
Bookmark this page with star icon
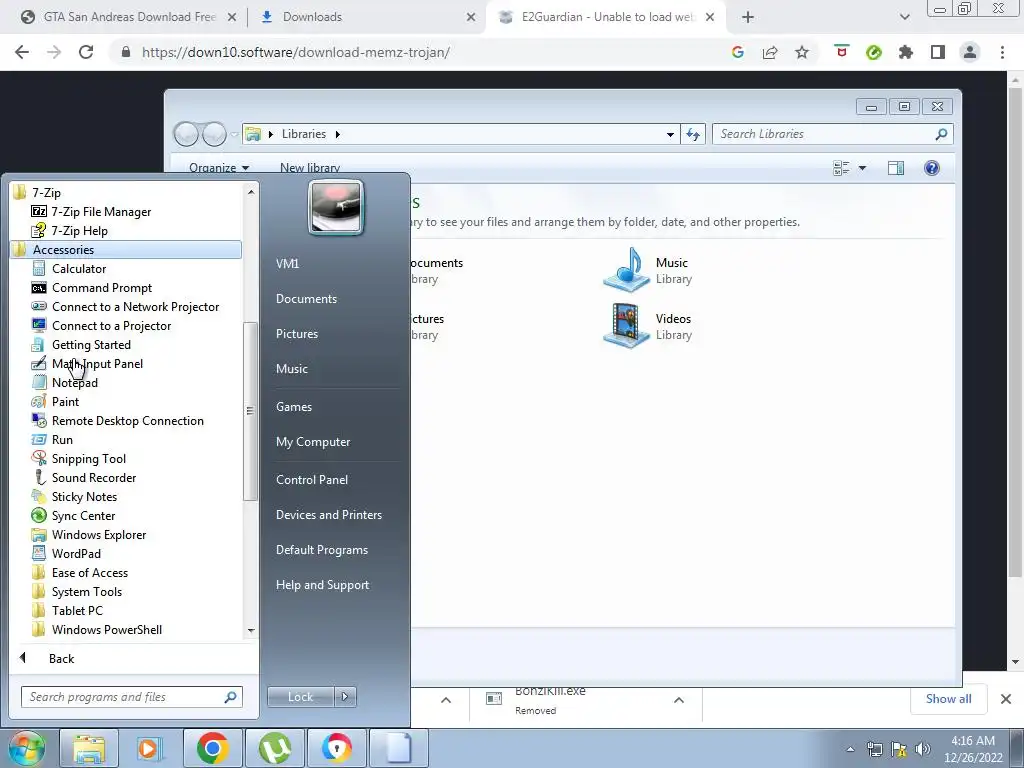click(x=802, y=52)
